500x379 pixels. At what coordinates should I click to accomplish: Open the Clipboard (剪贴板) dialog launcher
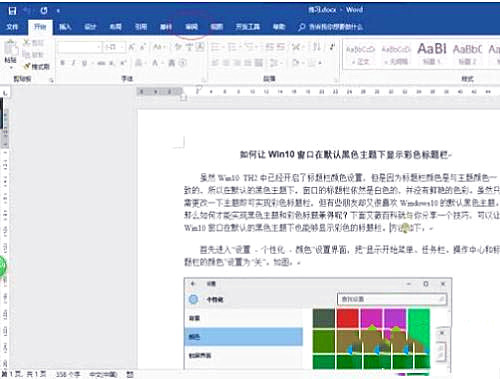pyautogui.click(x=52, y=80)
